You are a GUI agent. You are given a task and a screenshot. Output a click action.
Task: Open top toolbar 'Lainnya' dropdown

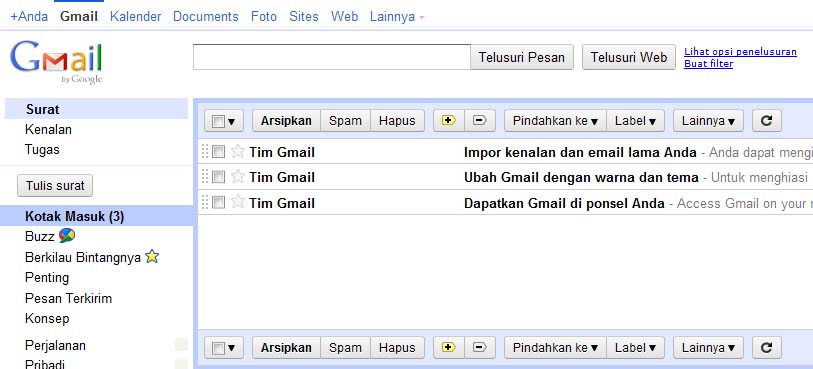pyautogui.click(x=708, y=121)
